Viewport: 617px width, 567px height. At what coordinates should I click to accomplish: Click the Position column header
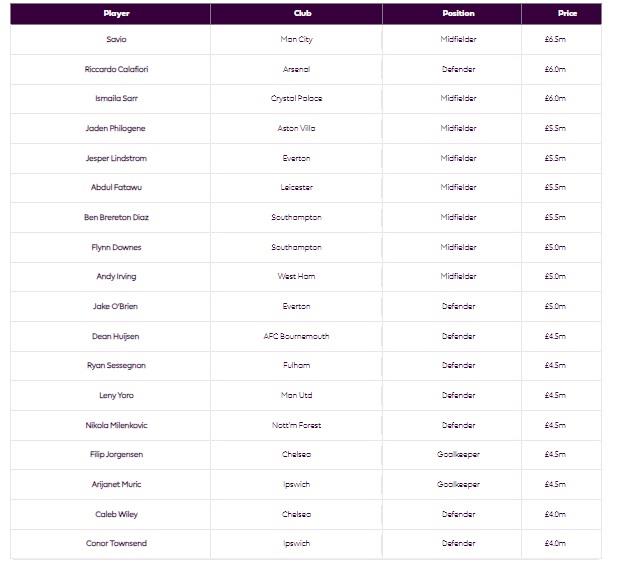pyautogui.click(x=458, y=14)
